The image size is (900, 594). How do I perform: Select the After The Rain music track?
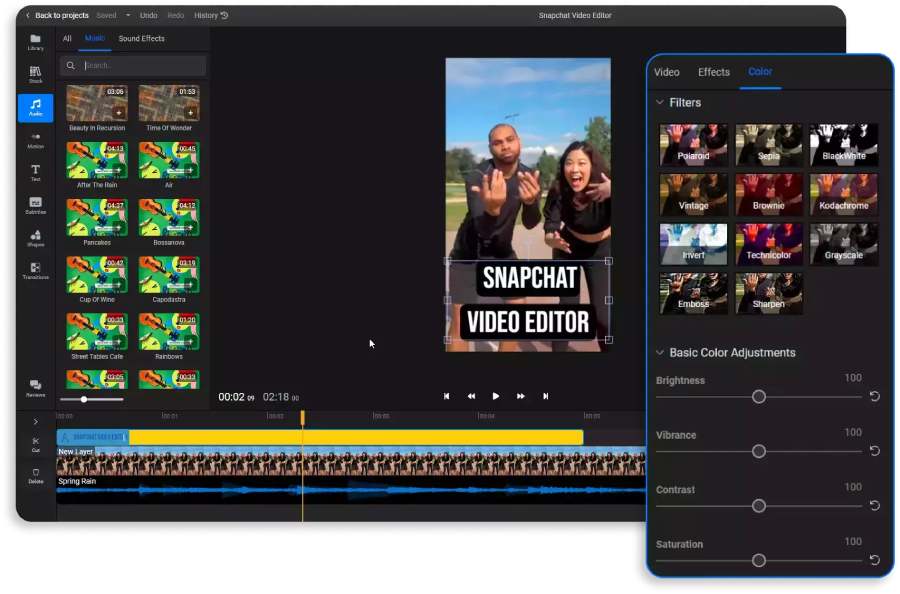[97, 160]
